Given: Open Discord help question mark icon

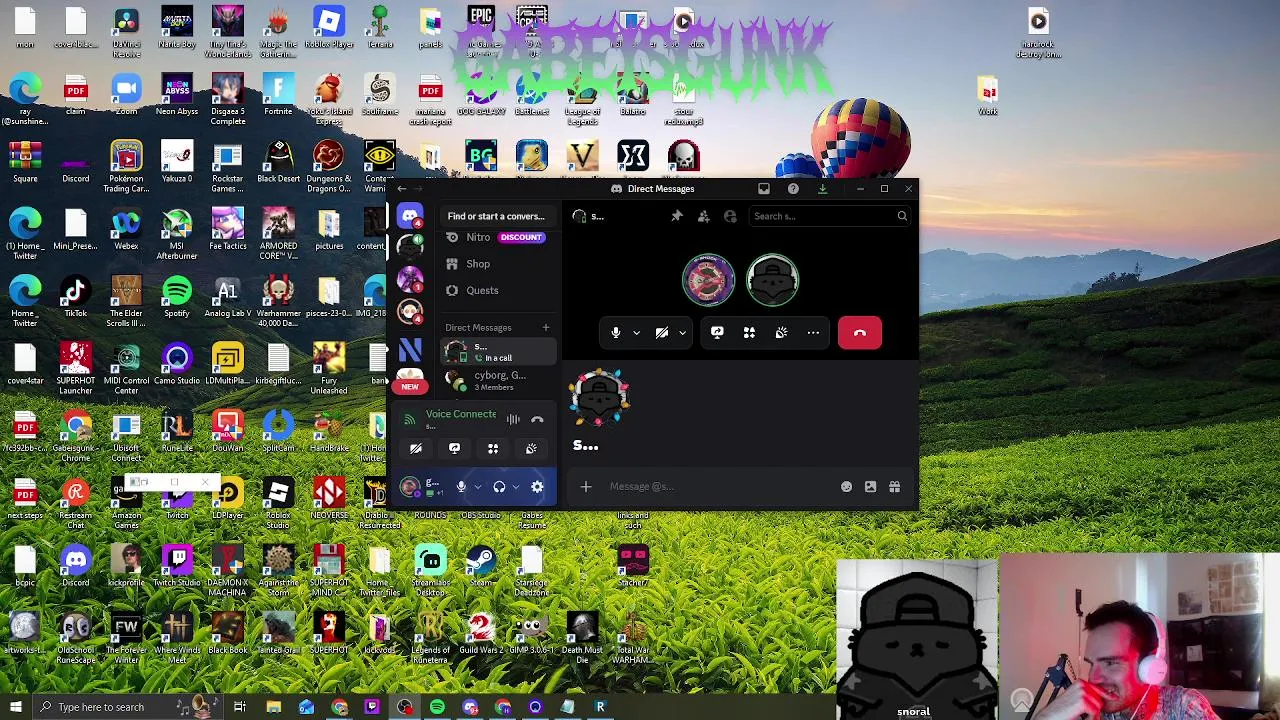Looking at the screenshot, I should [x=793, y=189].
